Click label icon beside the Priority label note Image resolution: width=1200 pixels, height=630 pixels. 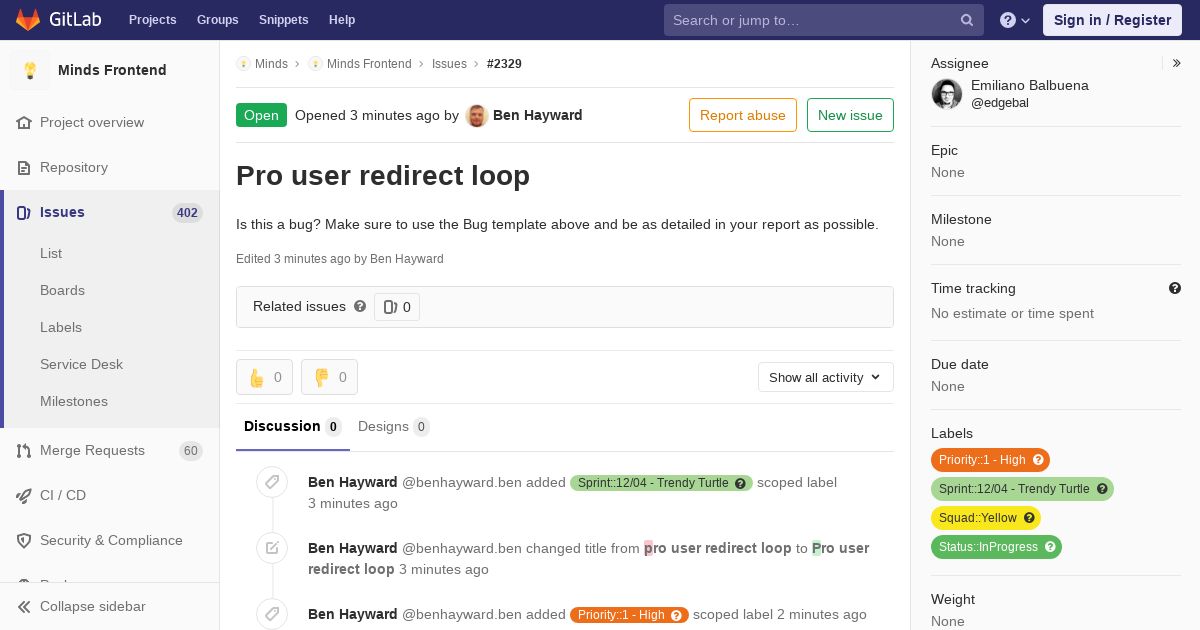click(x=272, y=614)
